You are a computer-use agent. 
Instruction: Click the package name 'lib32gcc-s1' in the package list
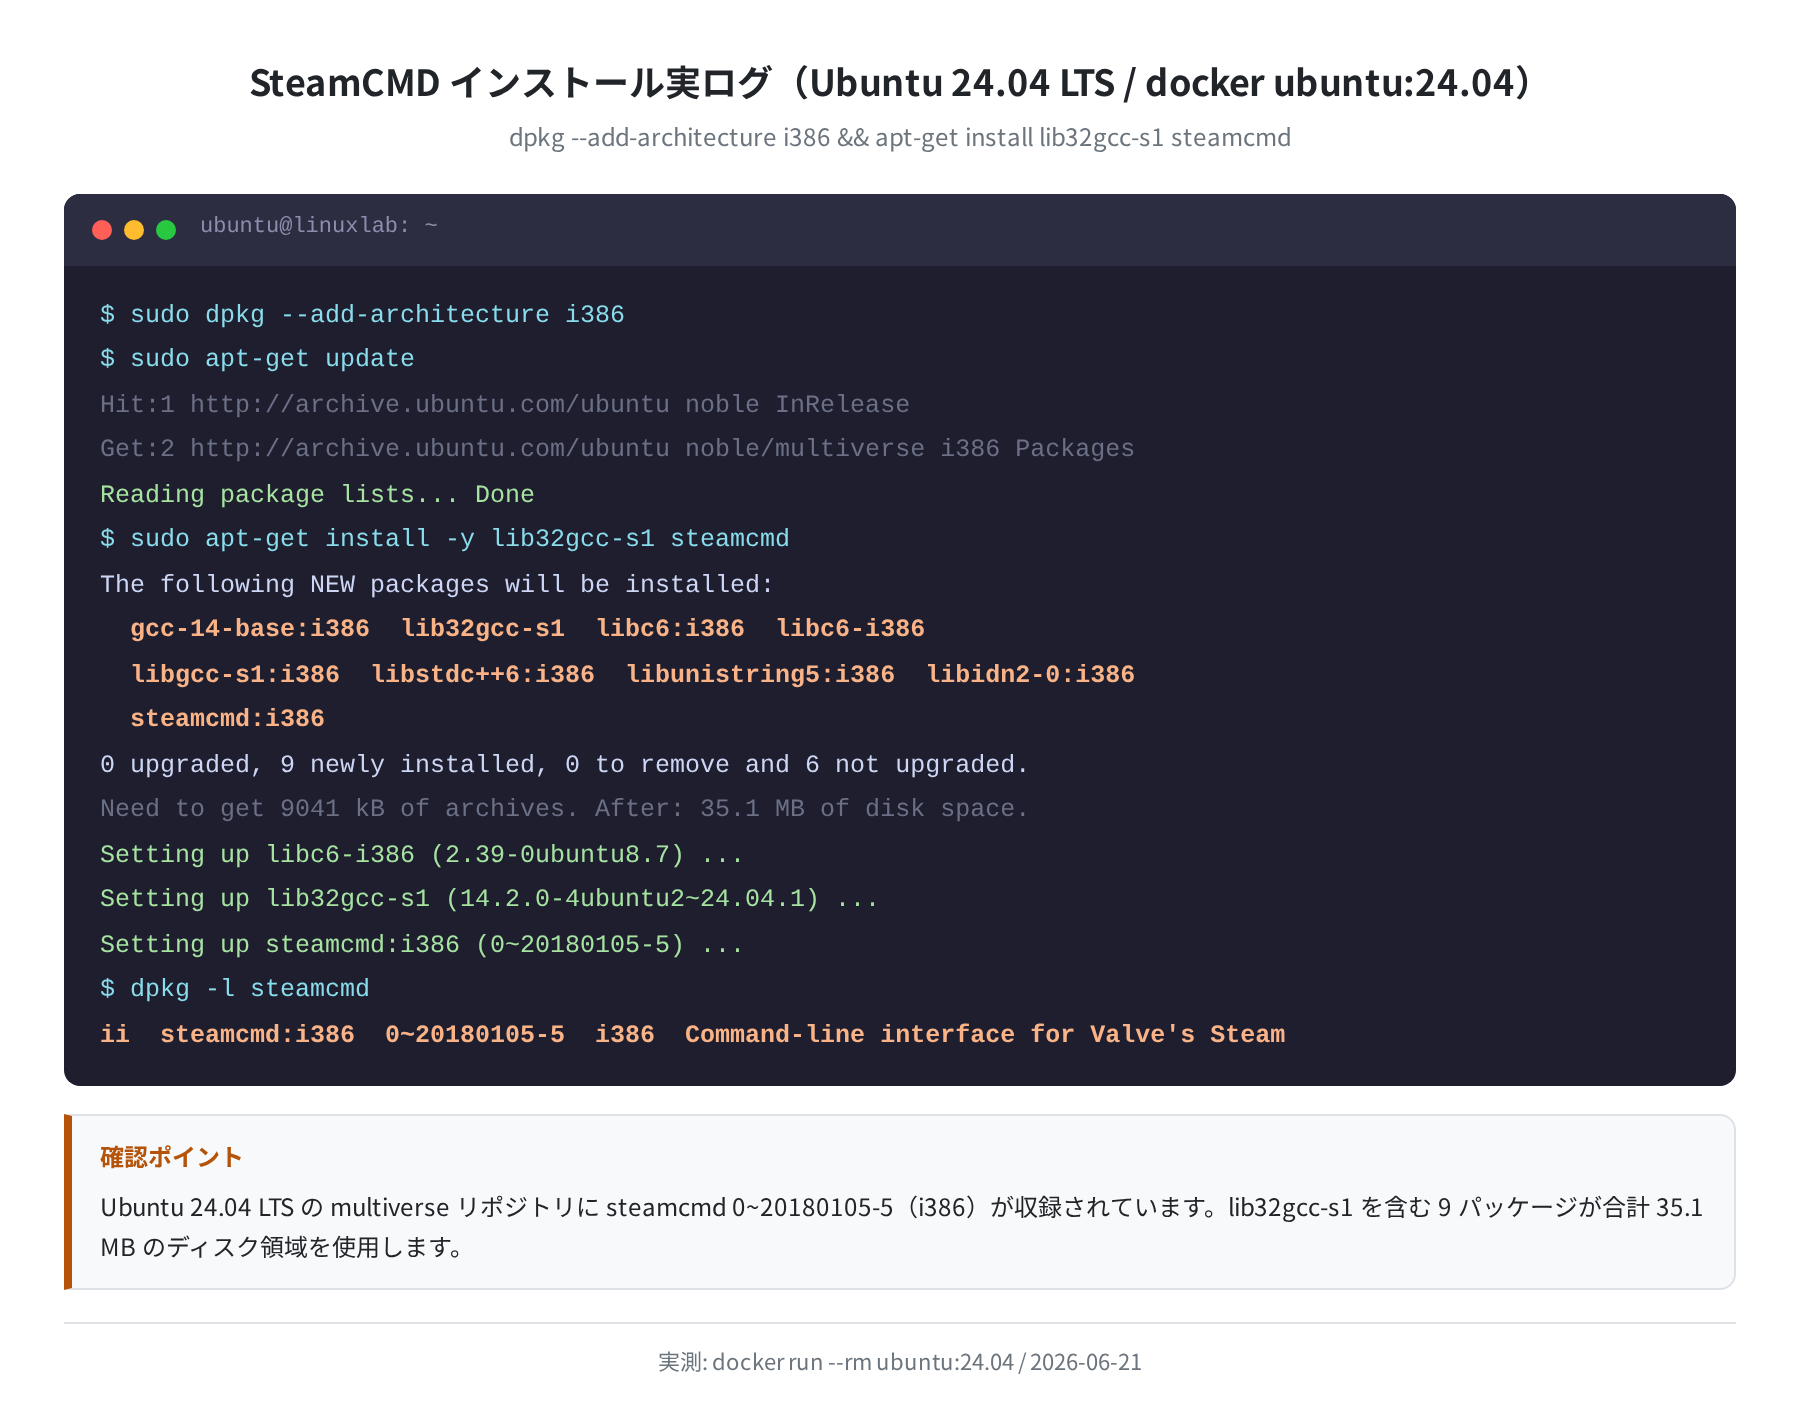tap(483, 628)
